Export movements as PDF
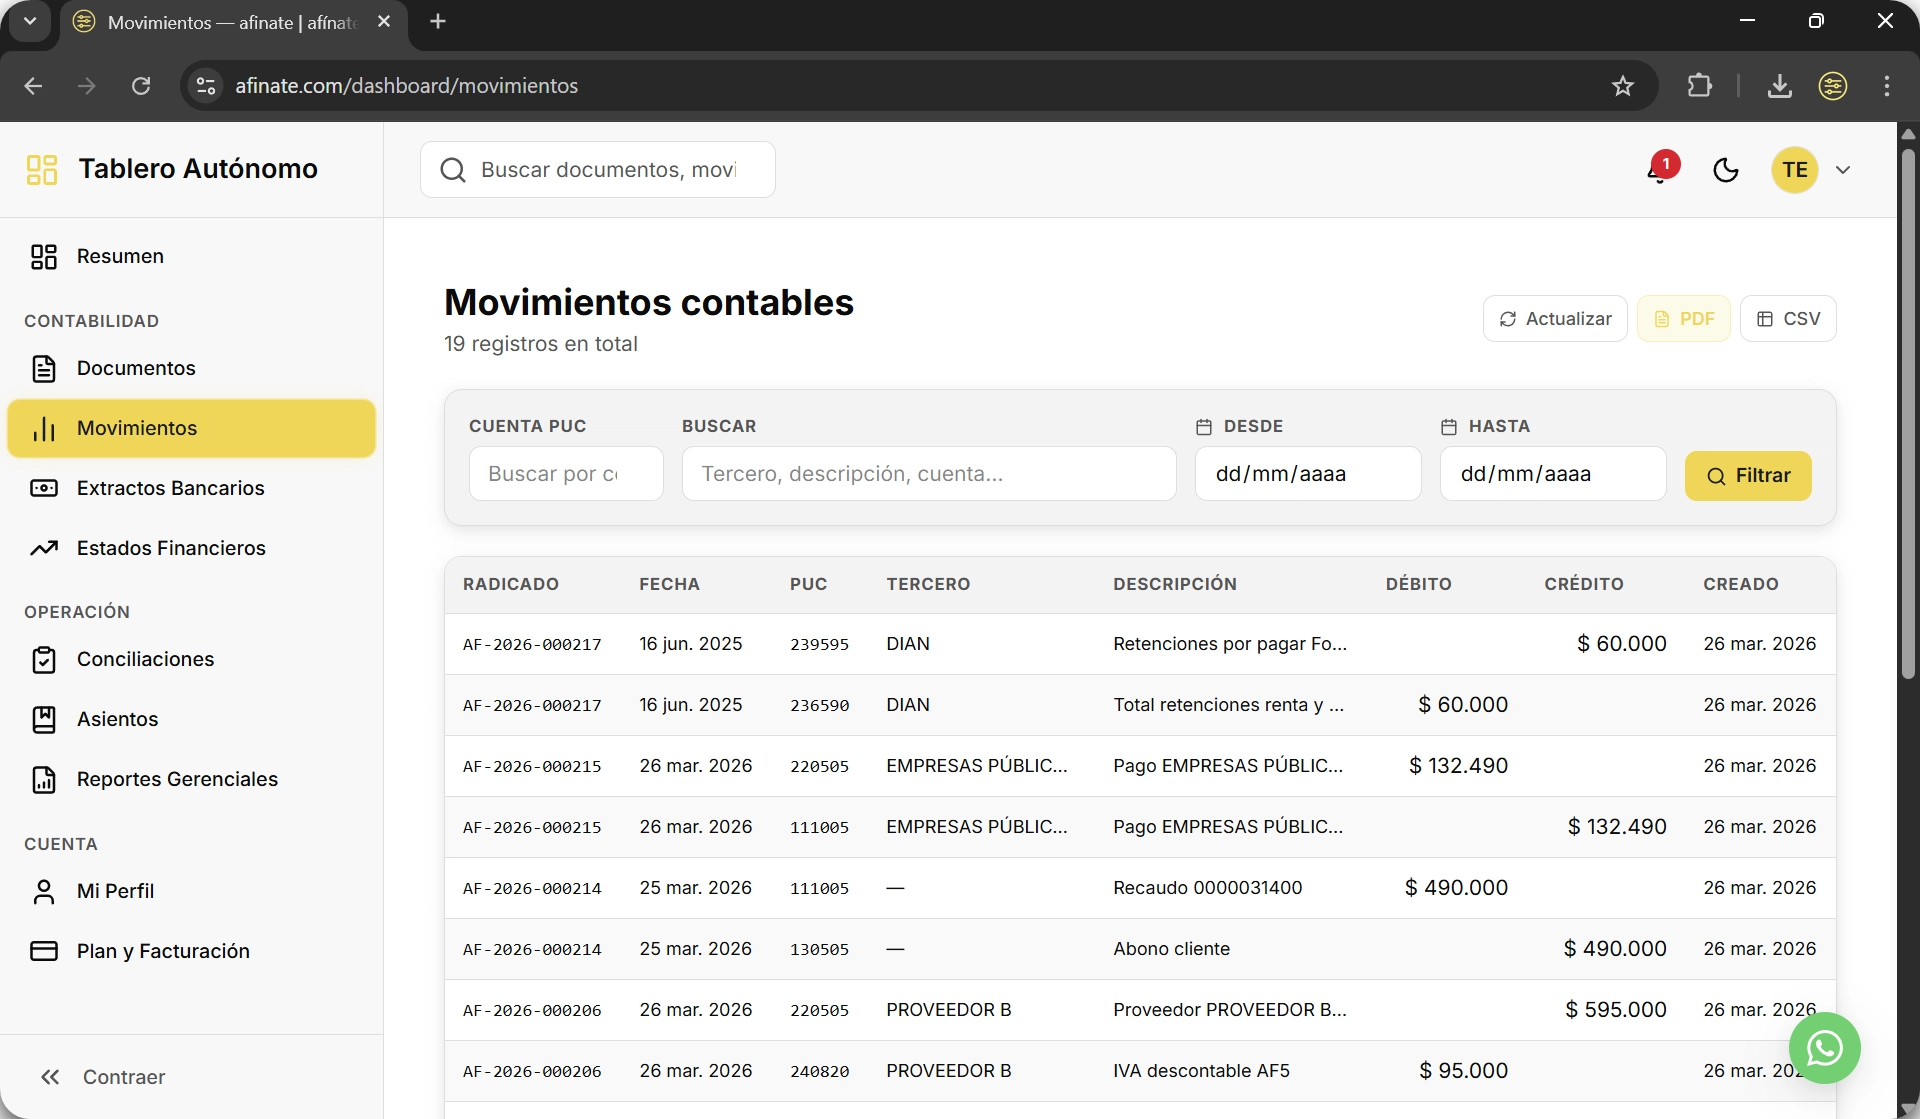Image resolution: width=1920 pixels, height=1119 pixels. tap(1684, 318)
